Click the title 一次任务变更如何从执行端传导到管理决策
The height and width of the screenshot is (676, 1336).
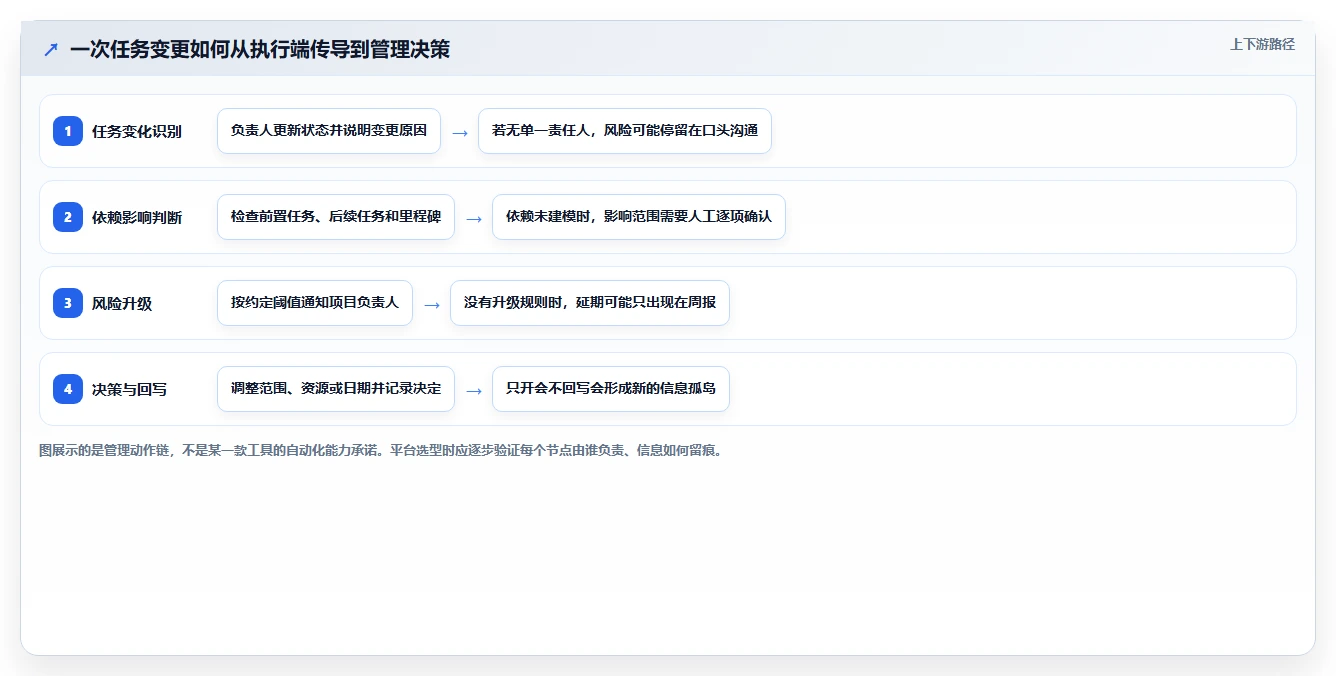click(260, 49)
